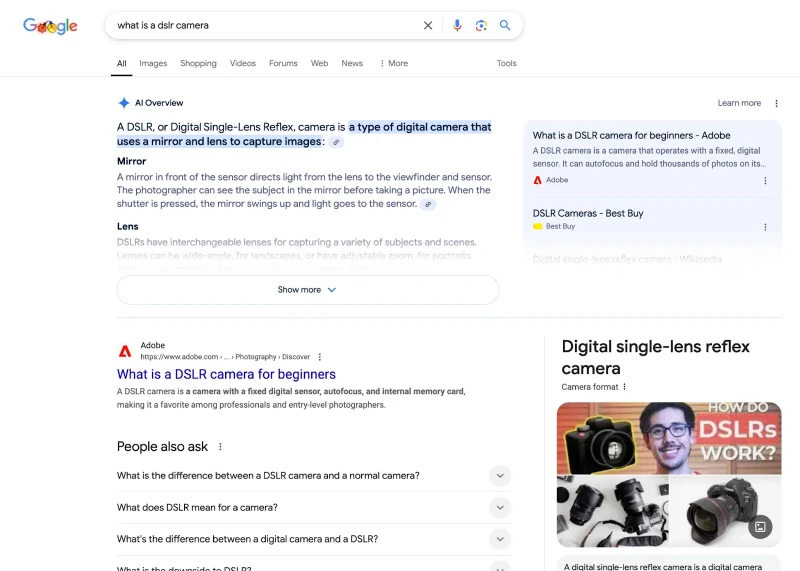Screen dimensions: 800x571
Task: Click 'Digital single-lens reflex camera' panel heading
Action: click(656, 357)
